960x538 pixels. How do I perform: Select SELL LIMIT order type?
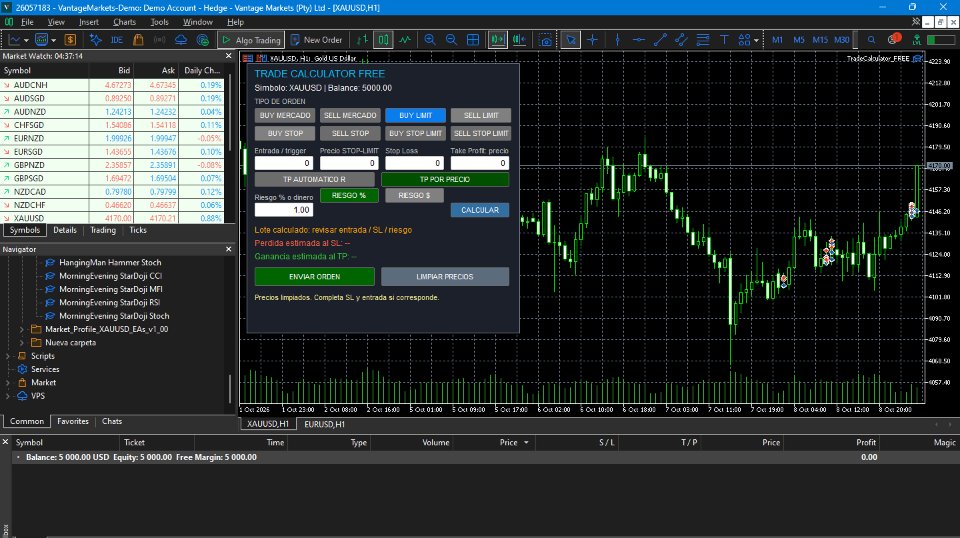(481, 115)
